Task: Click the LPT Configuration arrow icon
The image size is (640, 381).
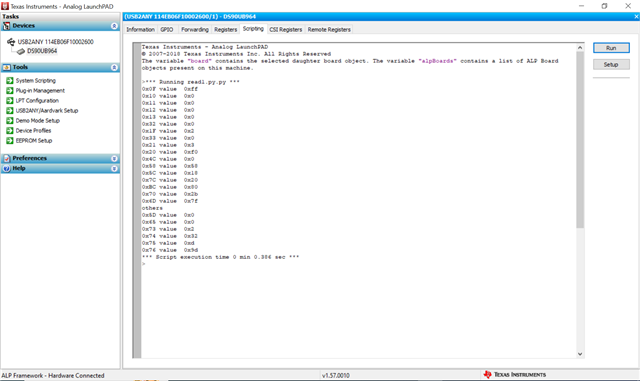Action: click(x=10, y=100)
